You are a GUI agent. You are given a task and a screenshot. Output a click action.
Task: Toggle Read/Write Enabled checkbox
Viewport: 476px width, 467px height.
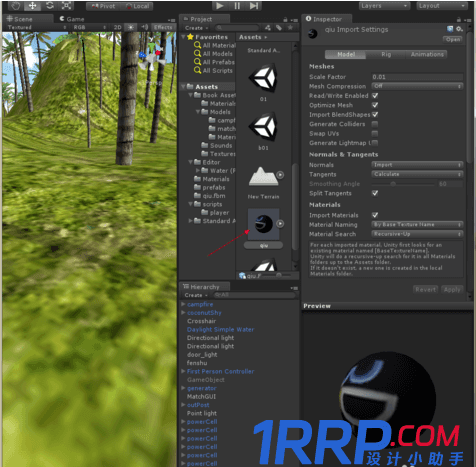coord(375,96)
